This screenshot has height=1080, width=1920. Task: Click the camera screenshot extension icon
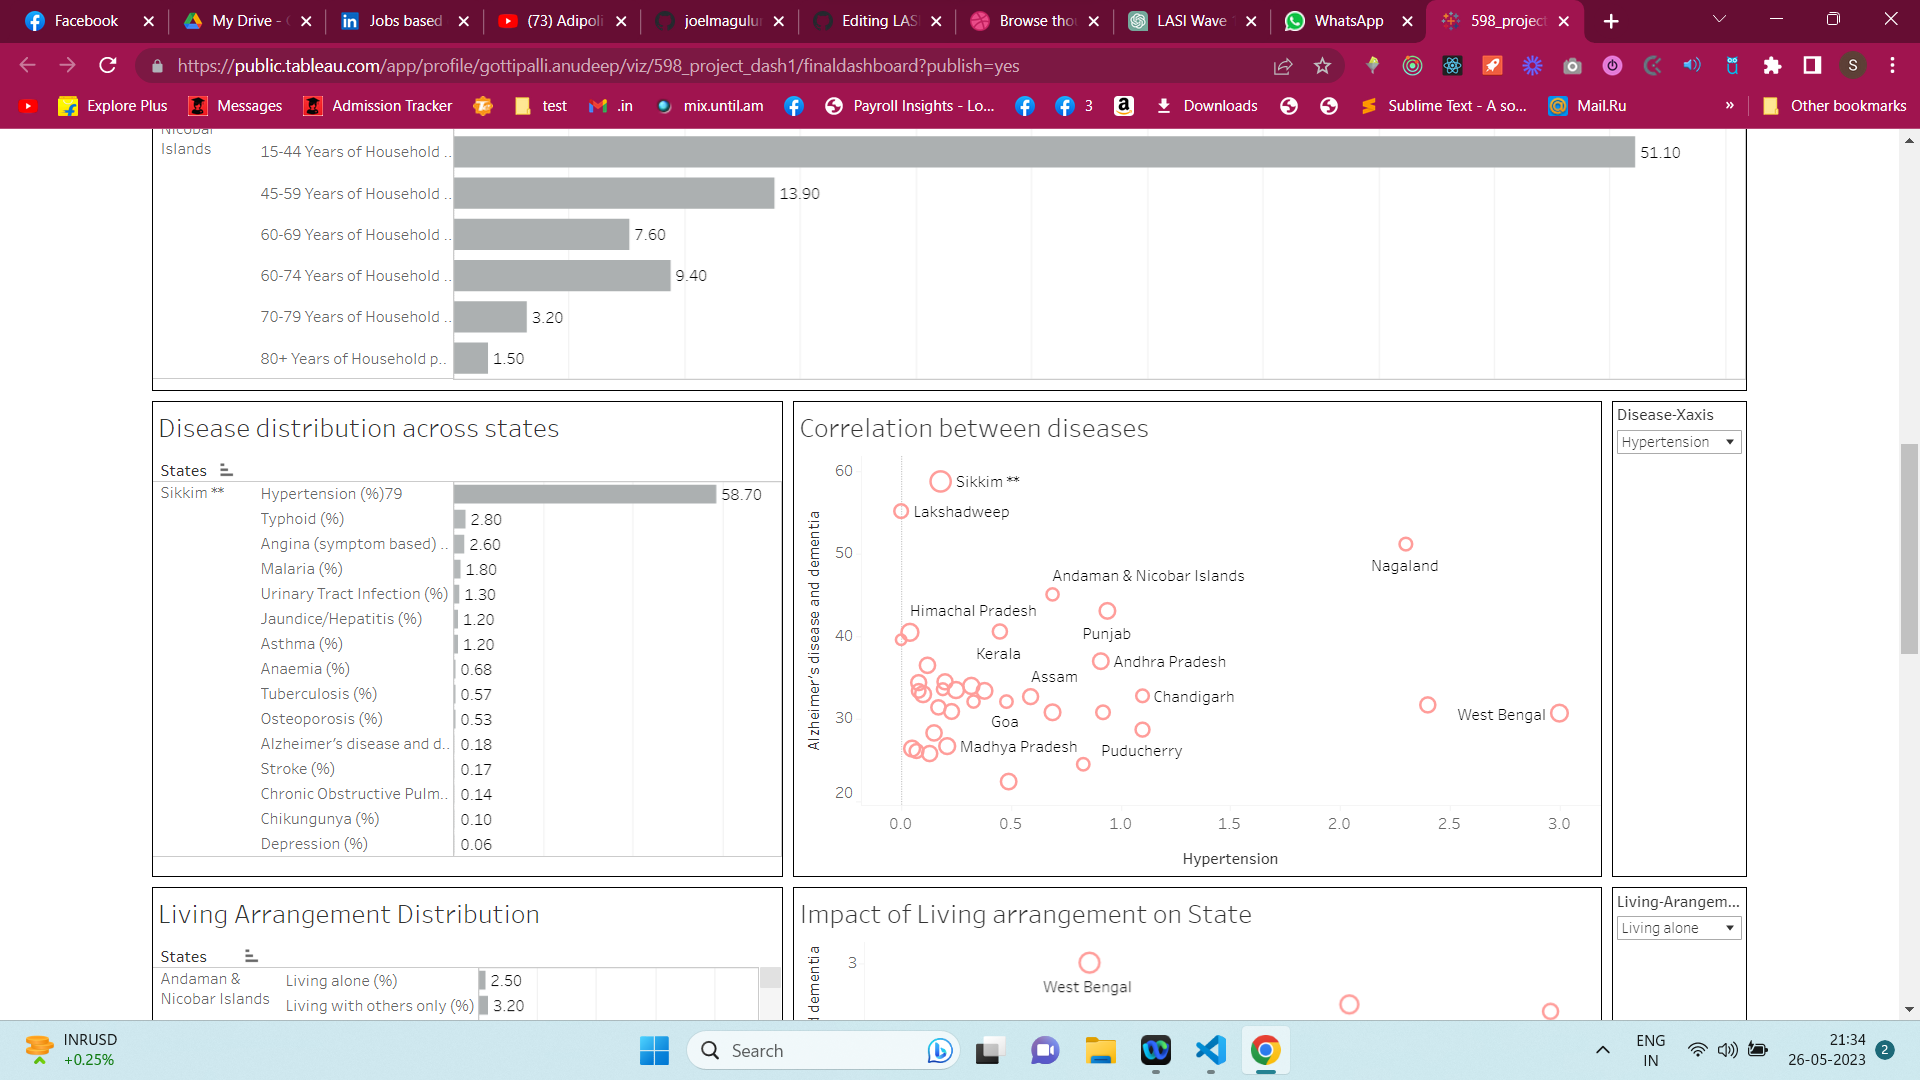[x=1572, y=66]
